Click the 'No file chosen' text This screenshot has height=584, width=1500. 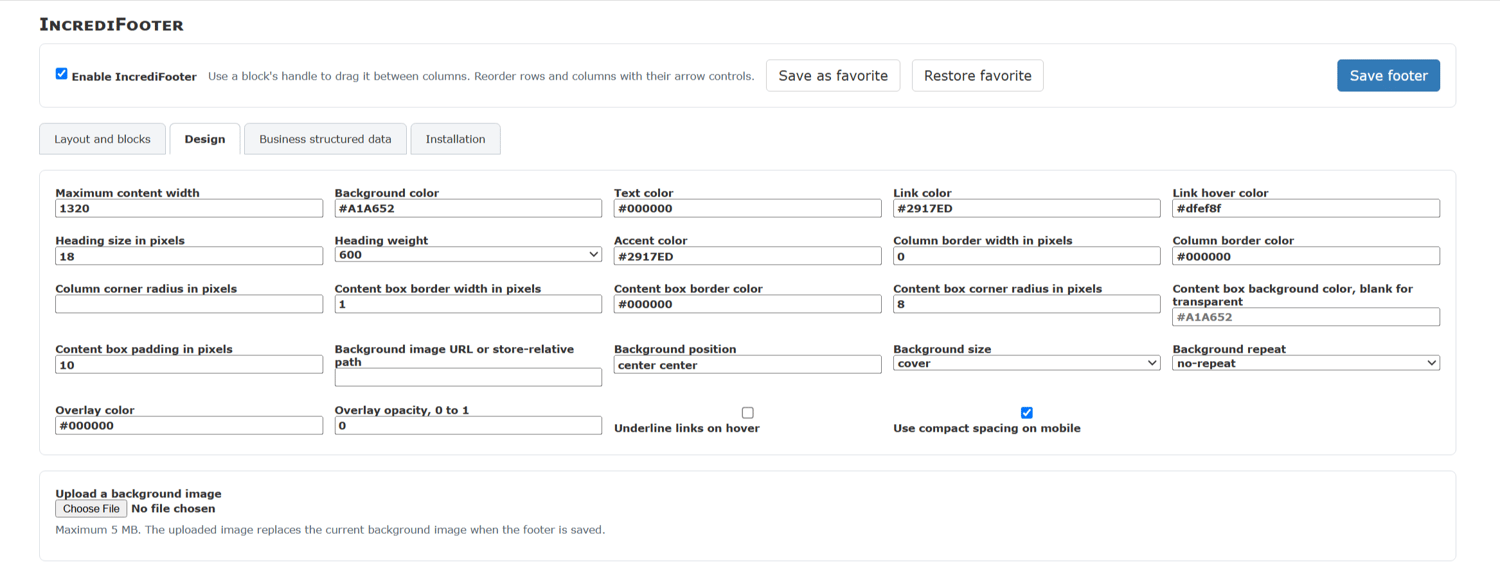173,509
